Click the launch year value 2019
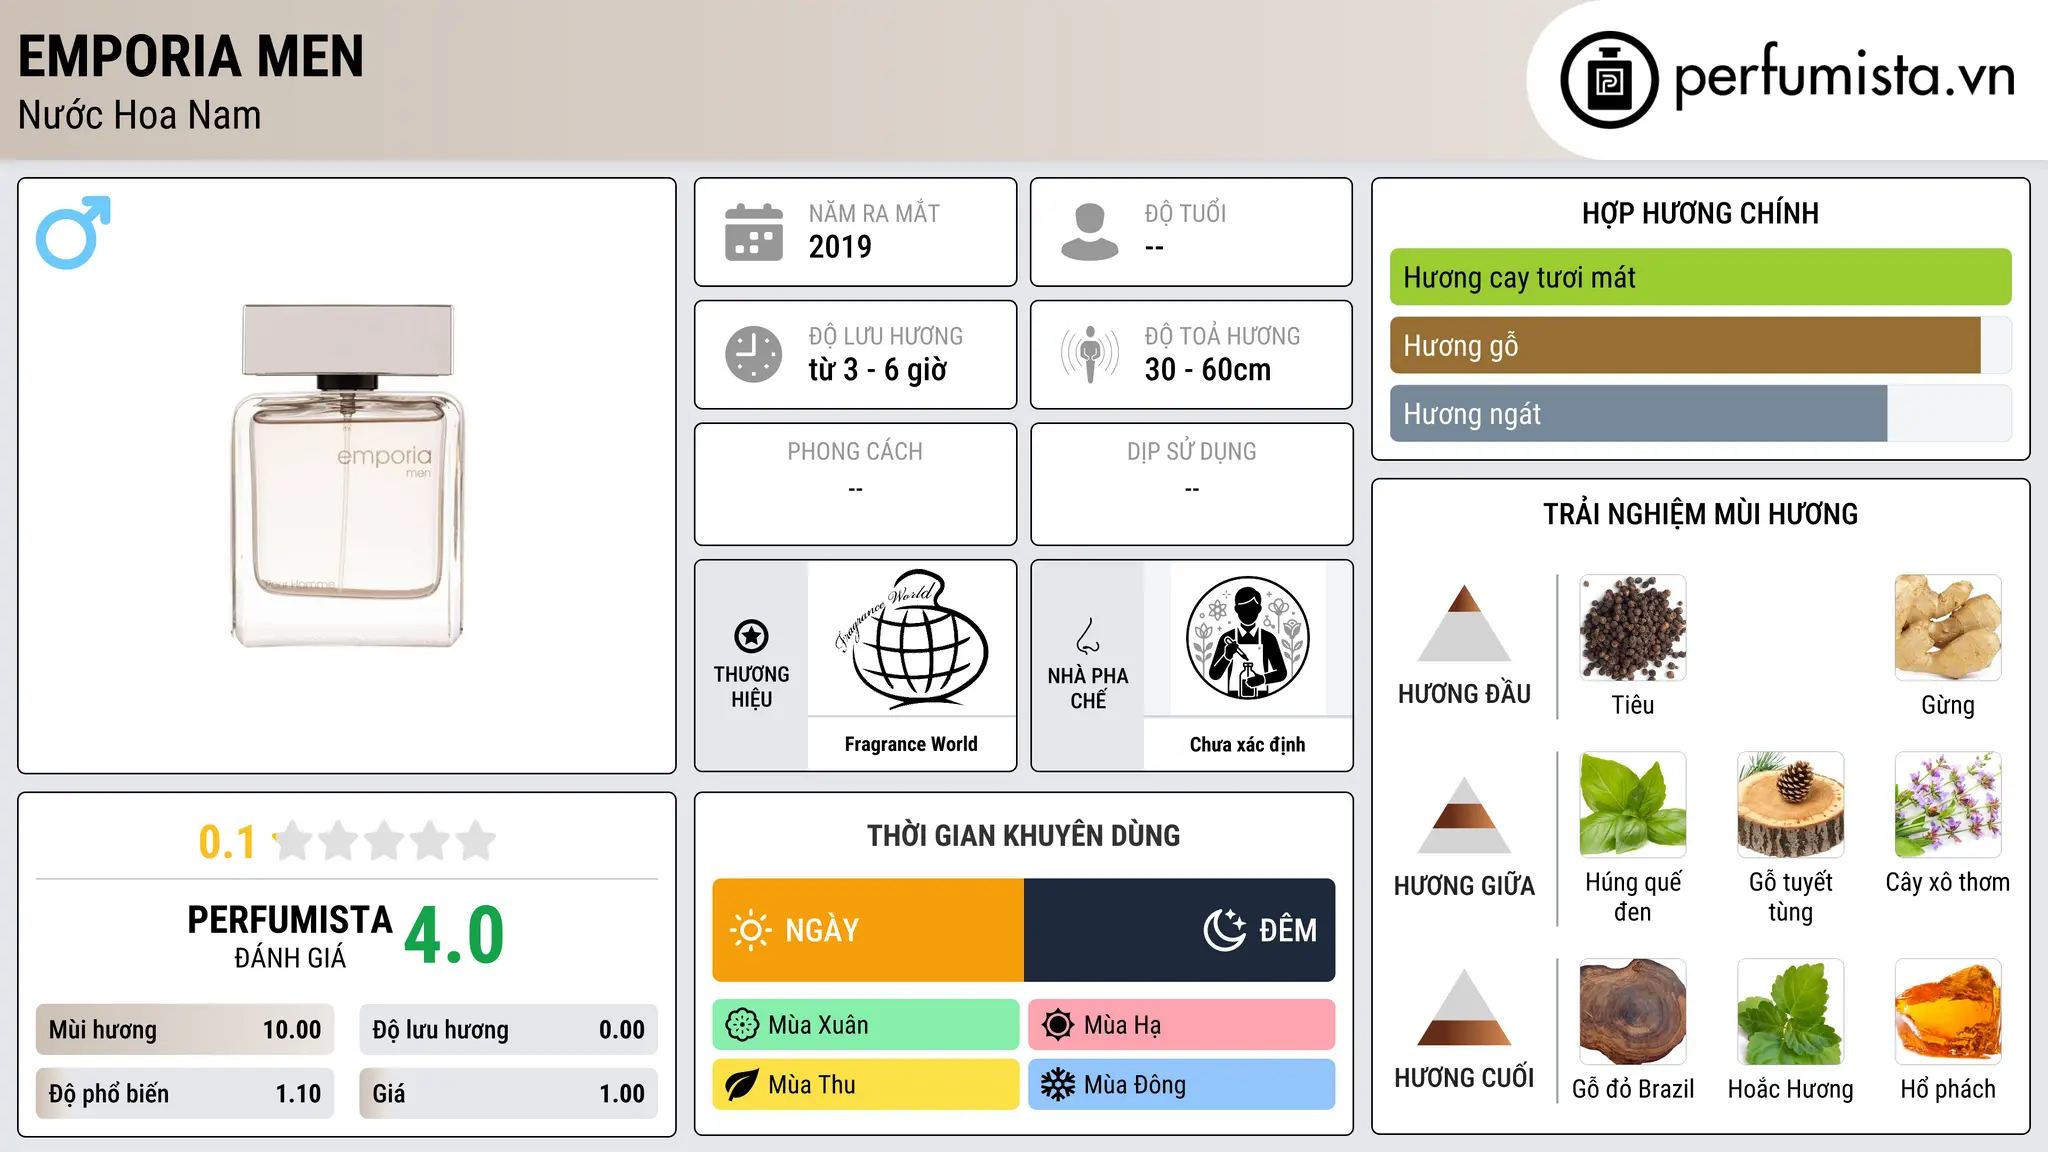The width and height of the screenshot is (2048, 1152). [x=840, y=247]
